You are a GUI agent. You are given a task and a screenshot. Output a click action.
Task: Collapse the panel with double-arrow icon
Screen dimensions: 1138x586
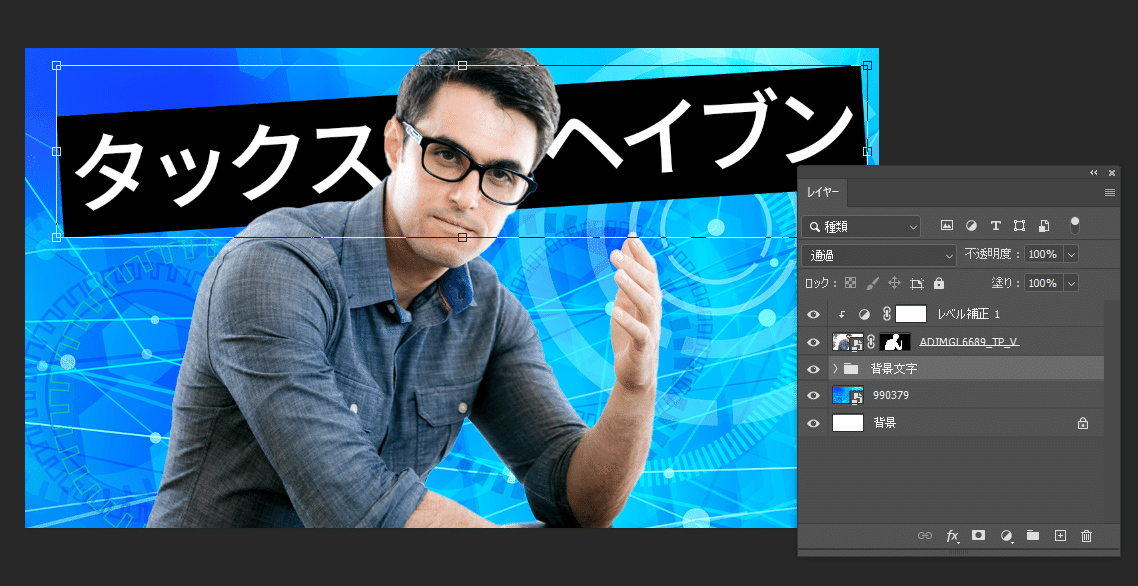click(x=1094, y=173)
